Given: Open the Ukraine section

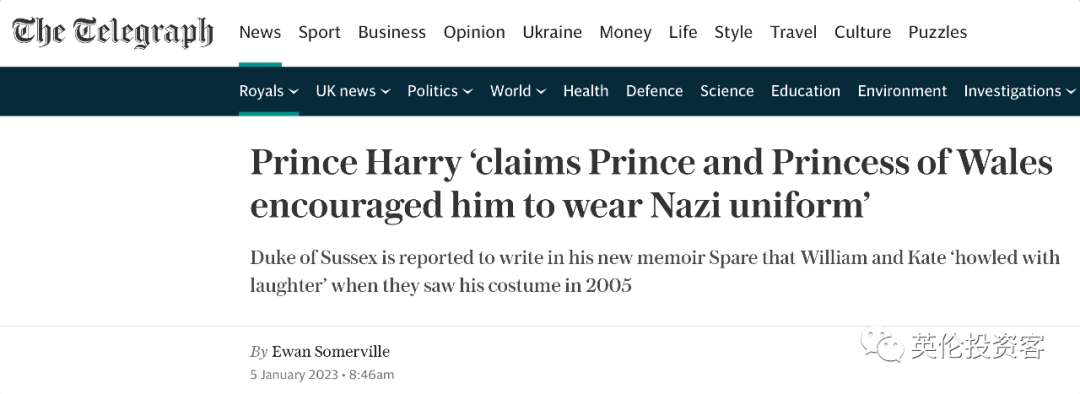Looking at the screenshot, I should [x=552, y=32].
